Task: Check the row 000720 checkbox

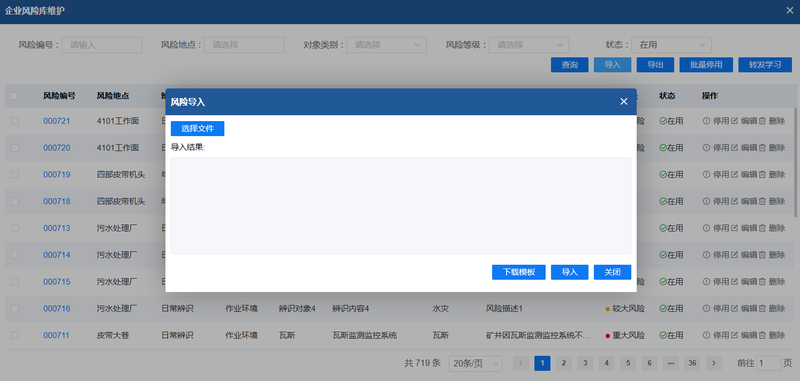Action: pos(15,148)
